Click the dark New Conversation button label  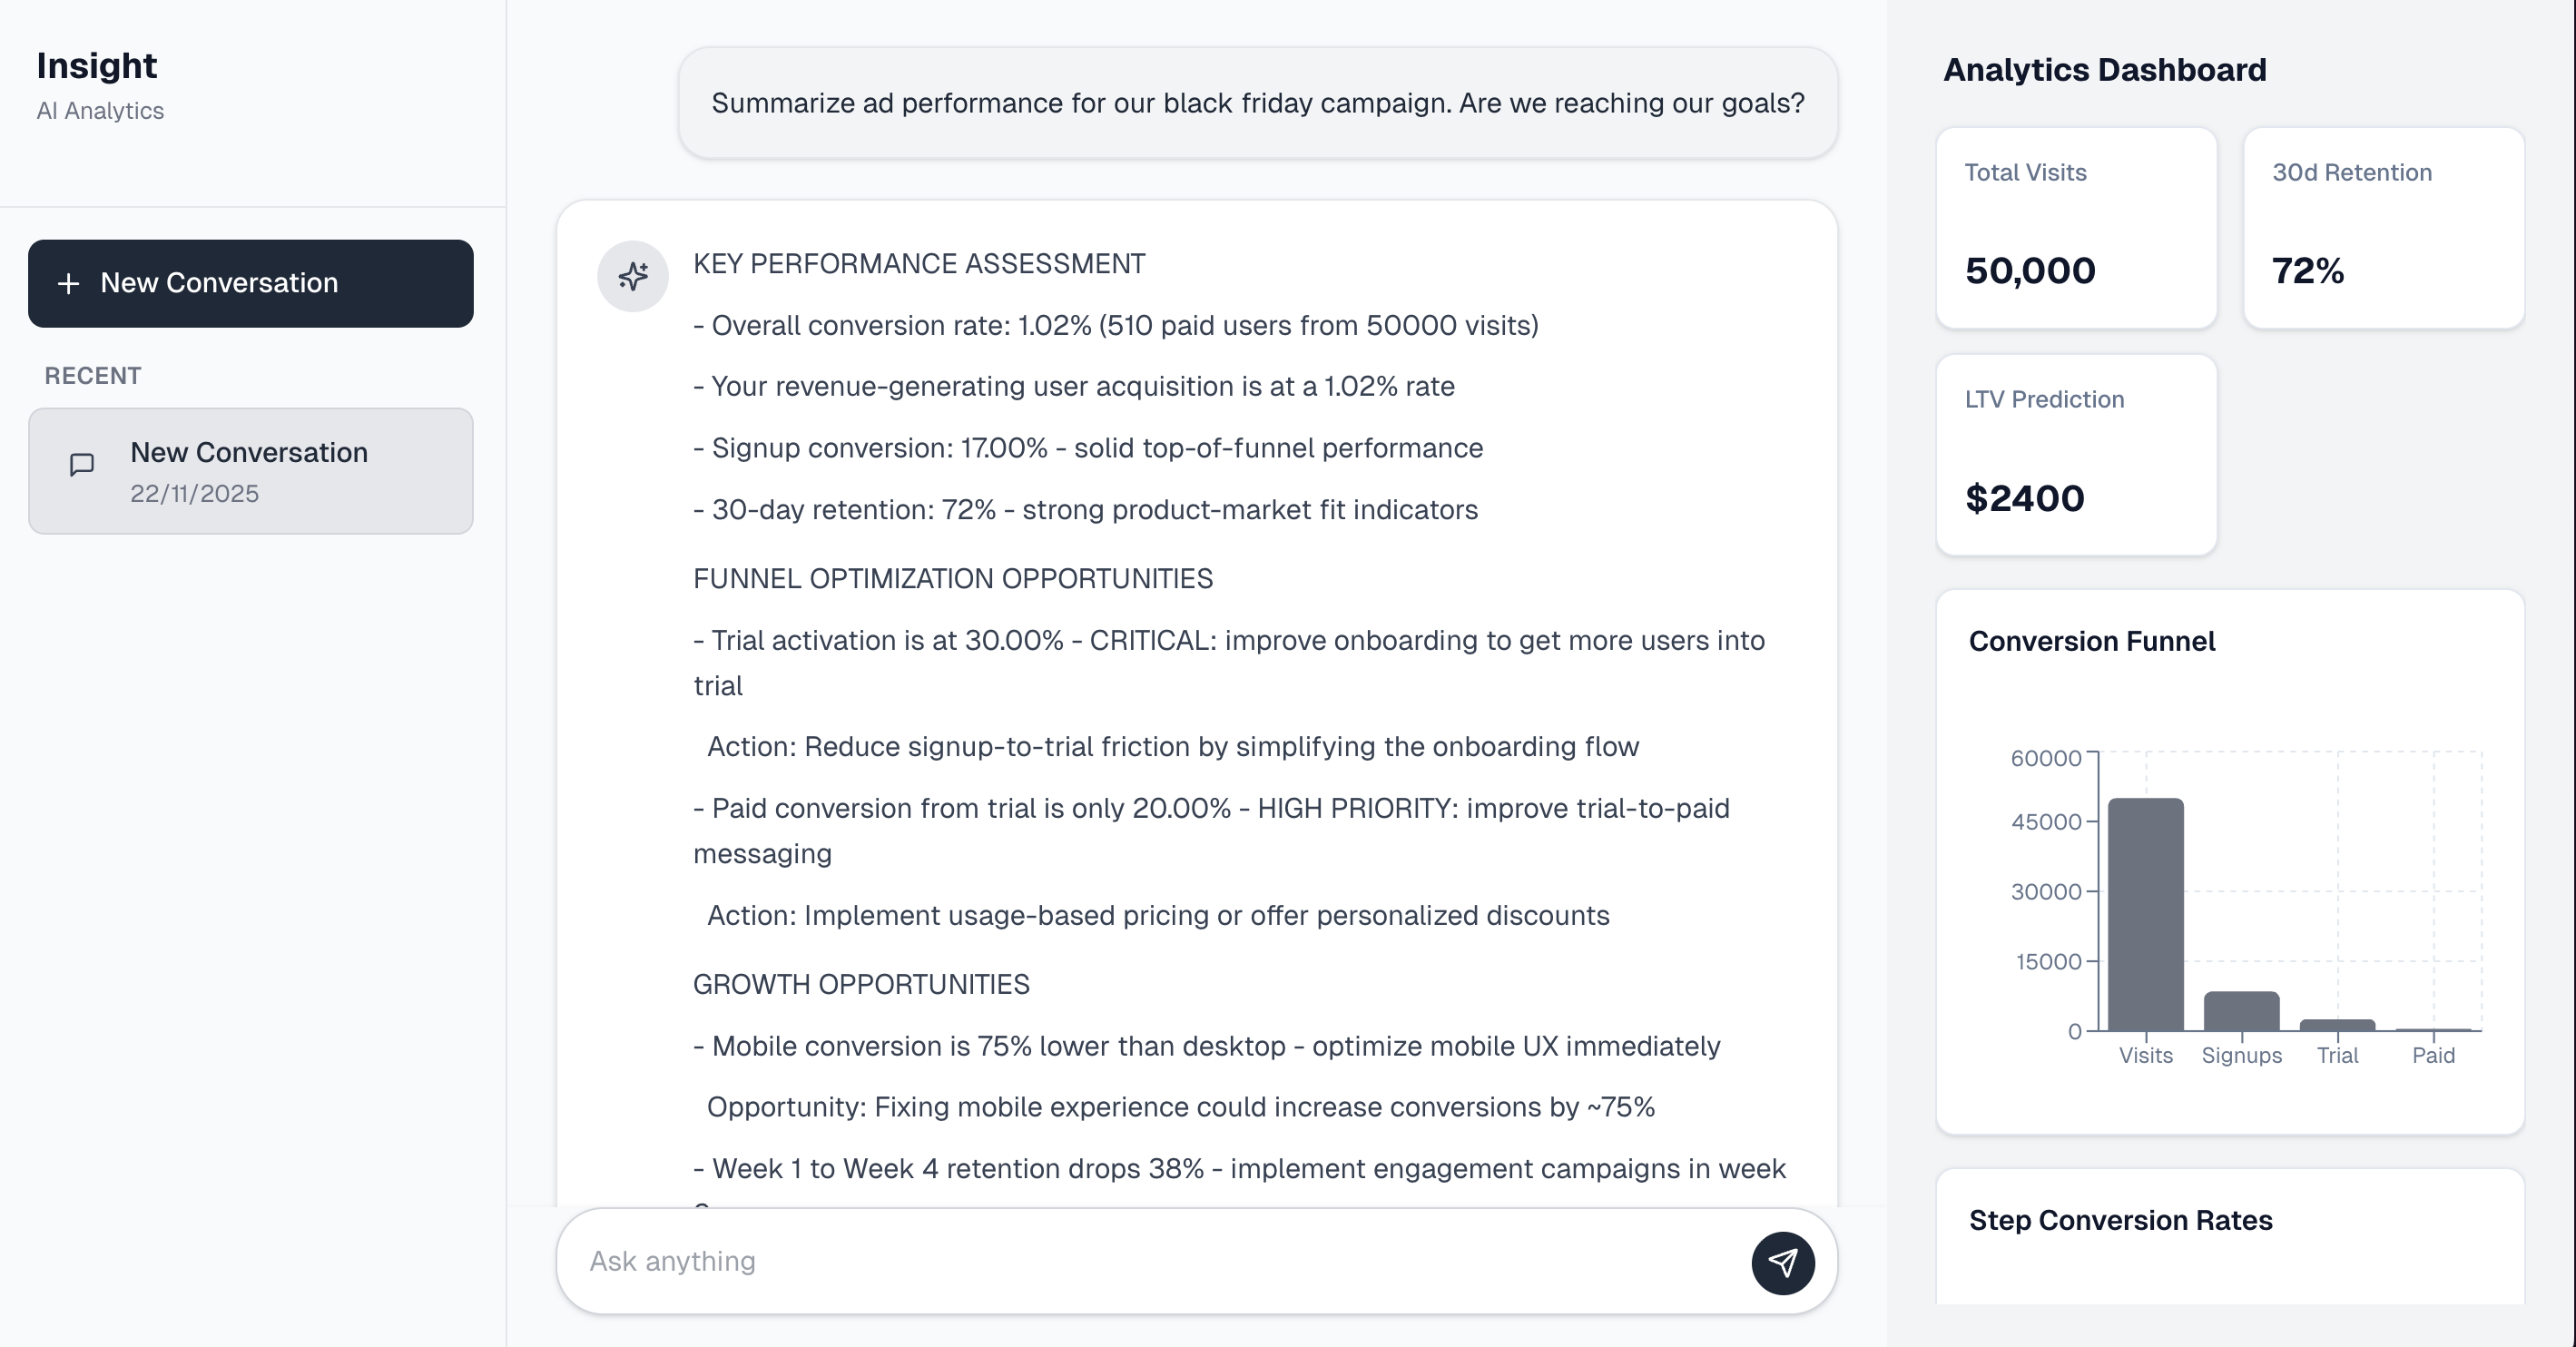click(219, 283)
